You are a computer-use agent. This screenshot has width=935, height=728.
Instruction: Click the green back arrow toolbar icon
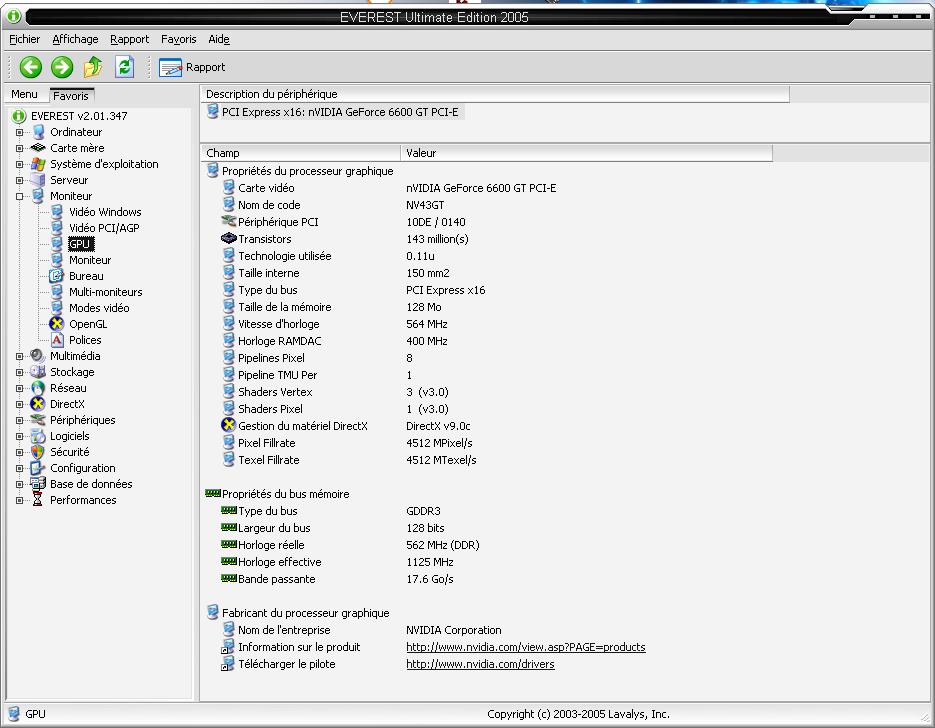pos(31,67)
